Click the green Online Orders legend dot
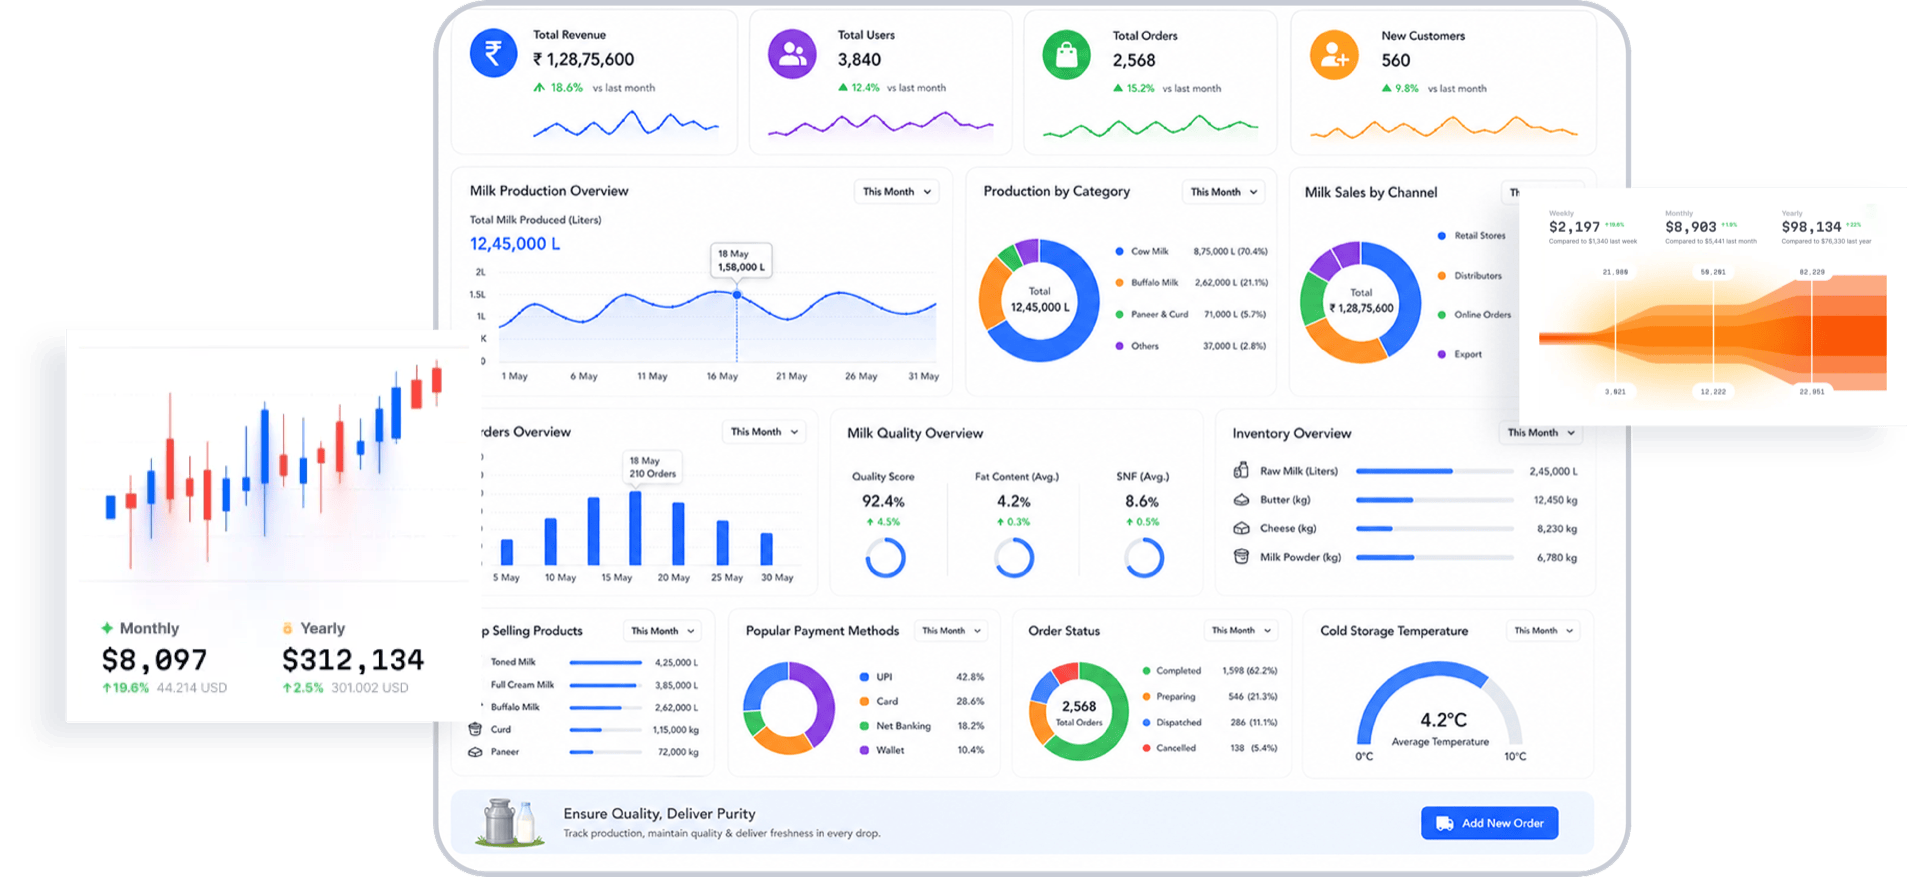 tap(1442, 314)
